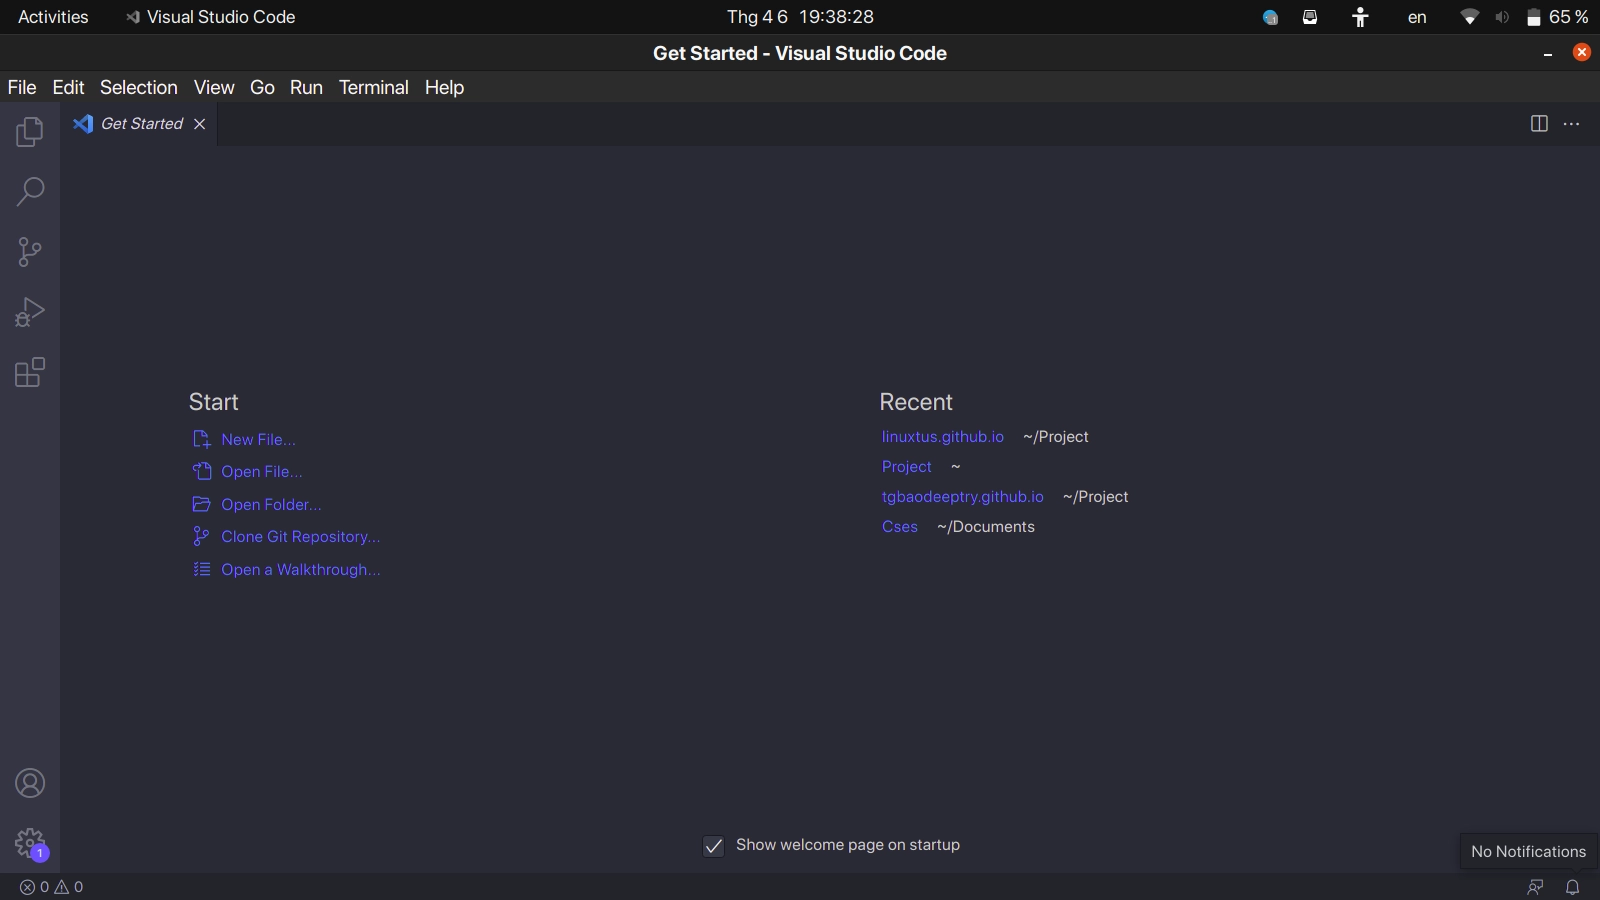Click the accessibility icon in top bar
The image size is (1600, 900).
coord(1360,17)
